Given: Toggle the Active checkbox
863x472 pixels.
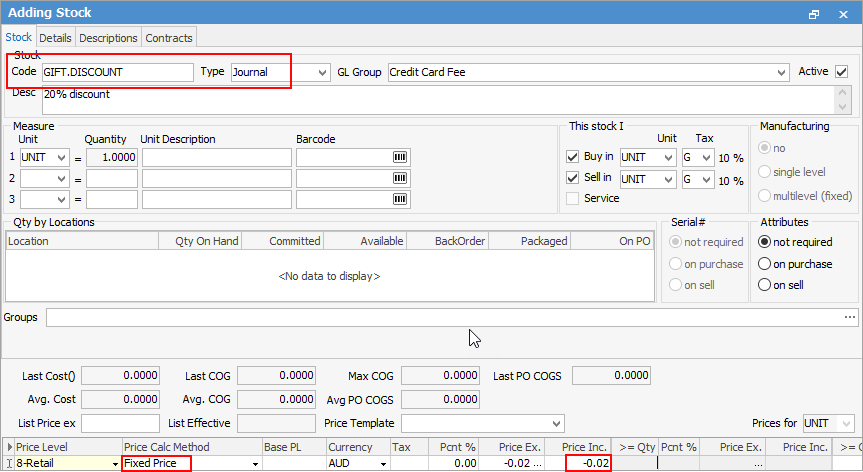Looking at the screenshot, I should [841, 72].
